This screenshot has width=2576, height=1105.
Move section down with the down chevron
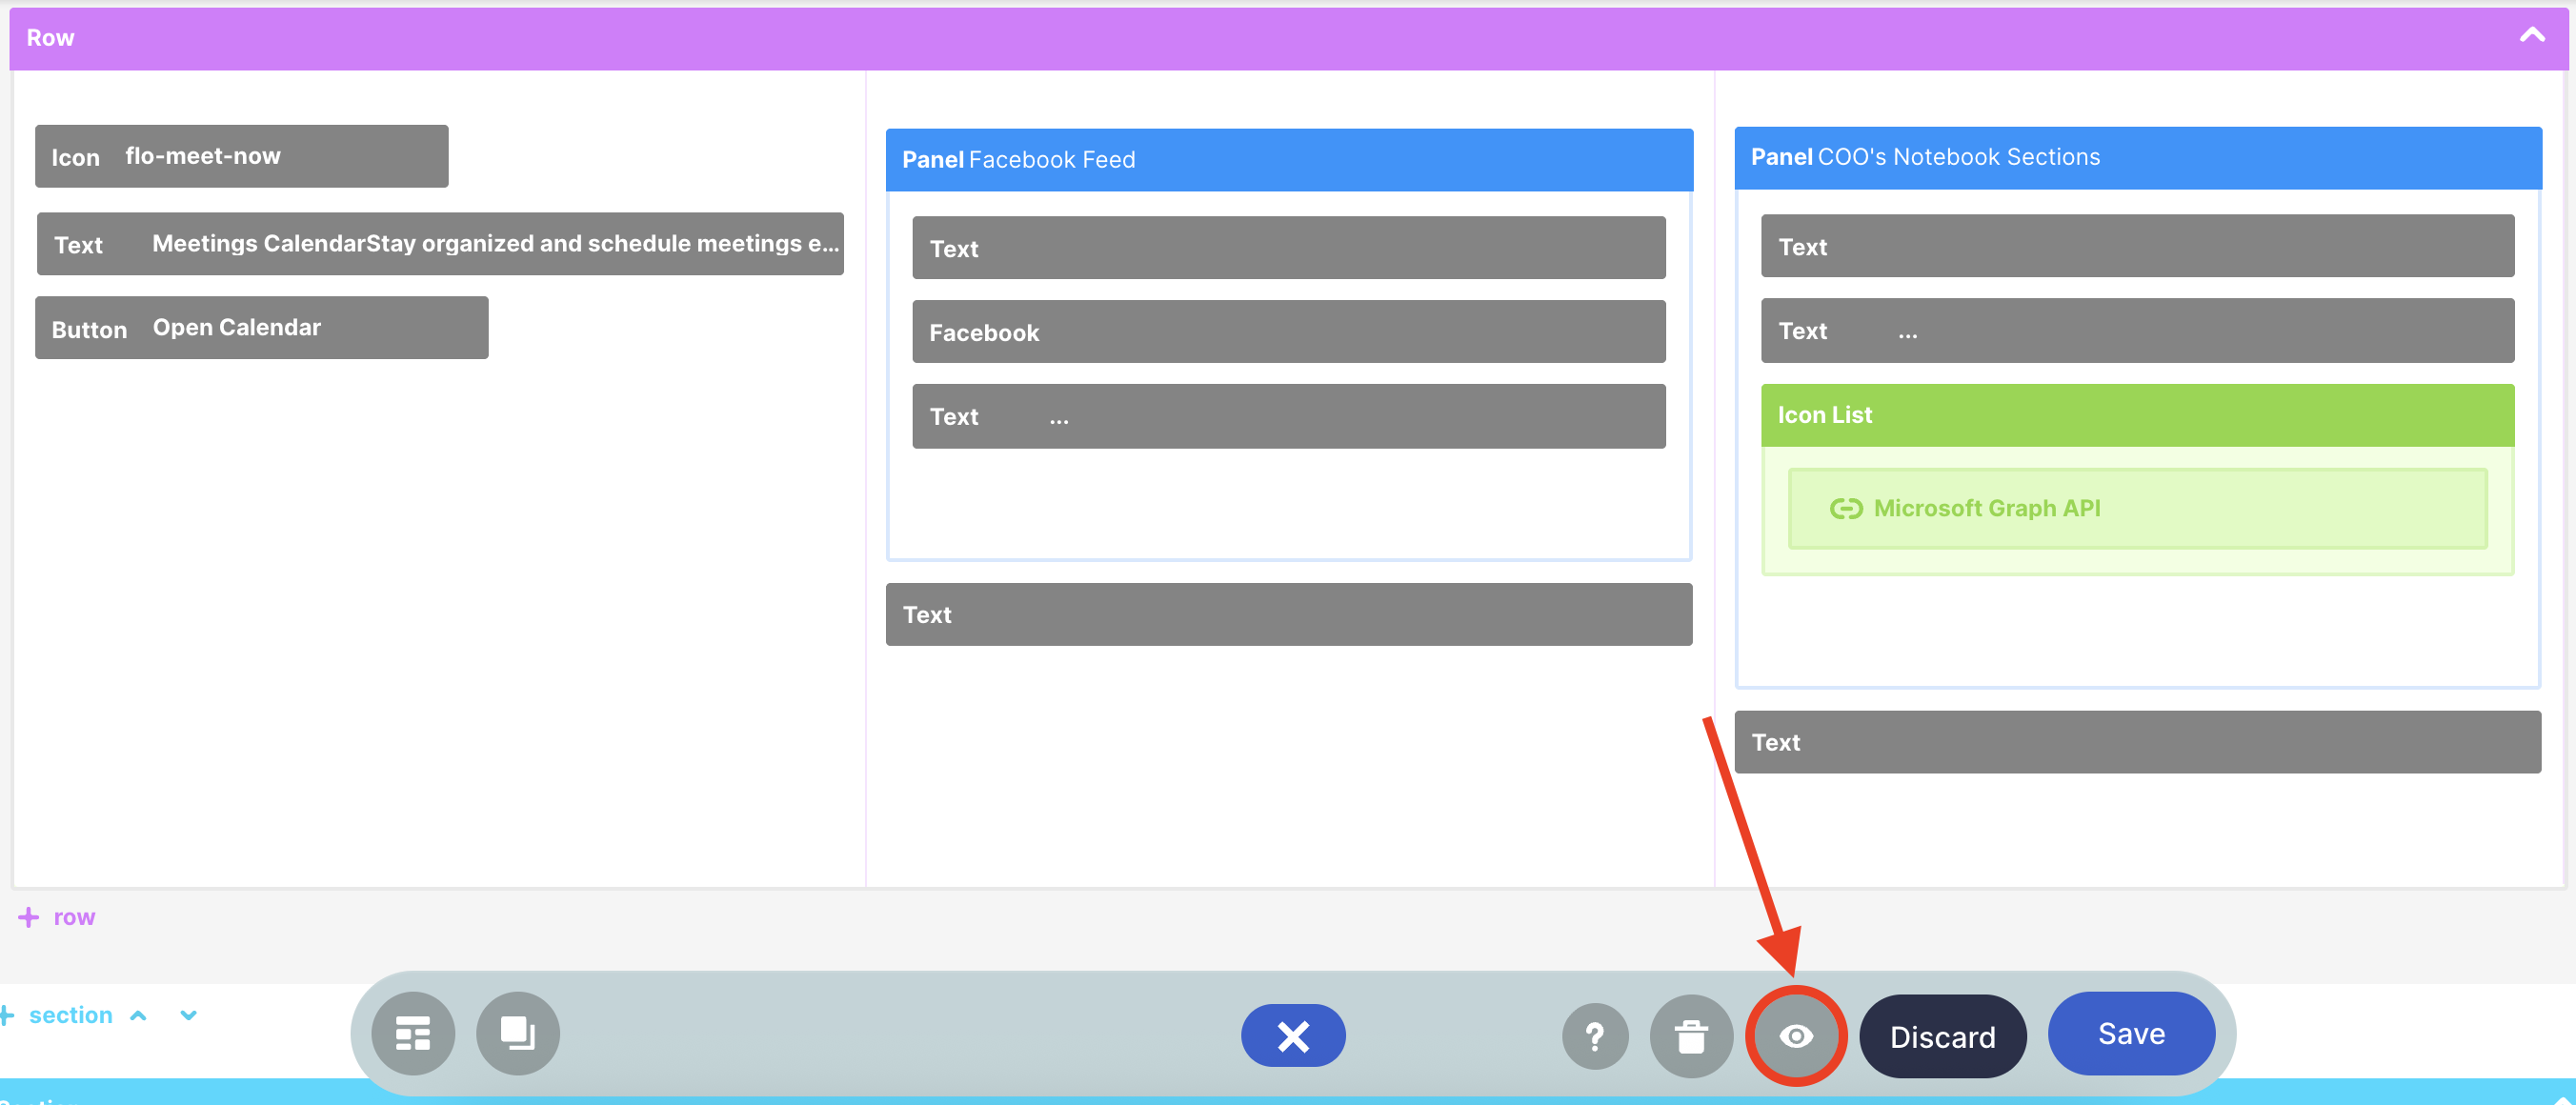[188, 1014]
